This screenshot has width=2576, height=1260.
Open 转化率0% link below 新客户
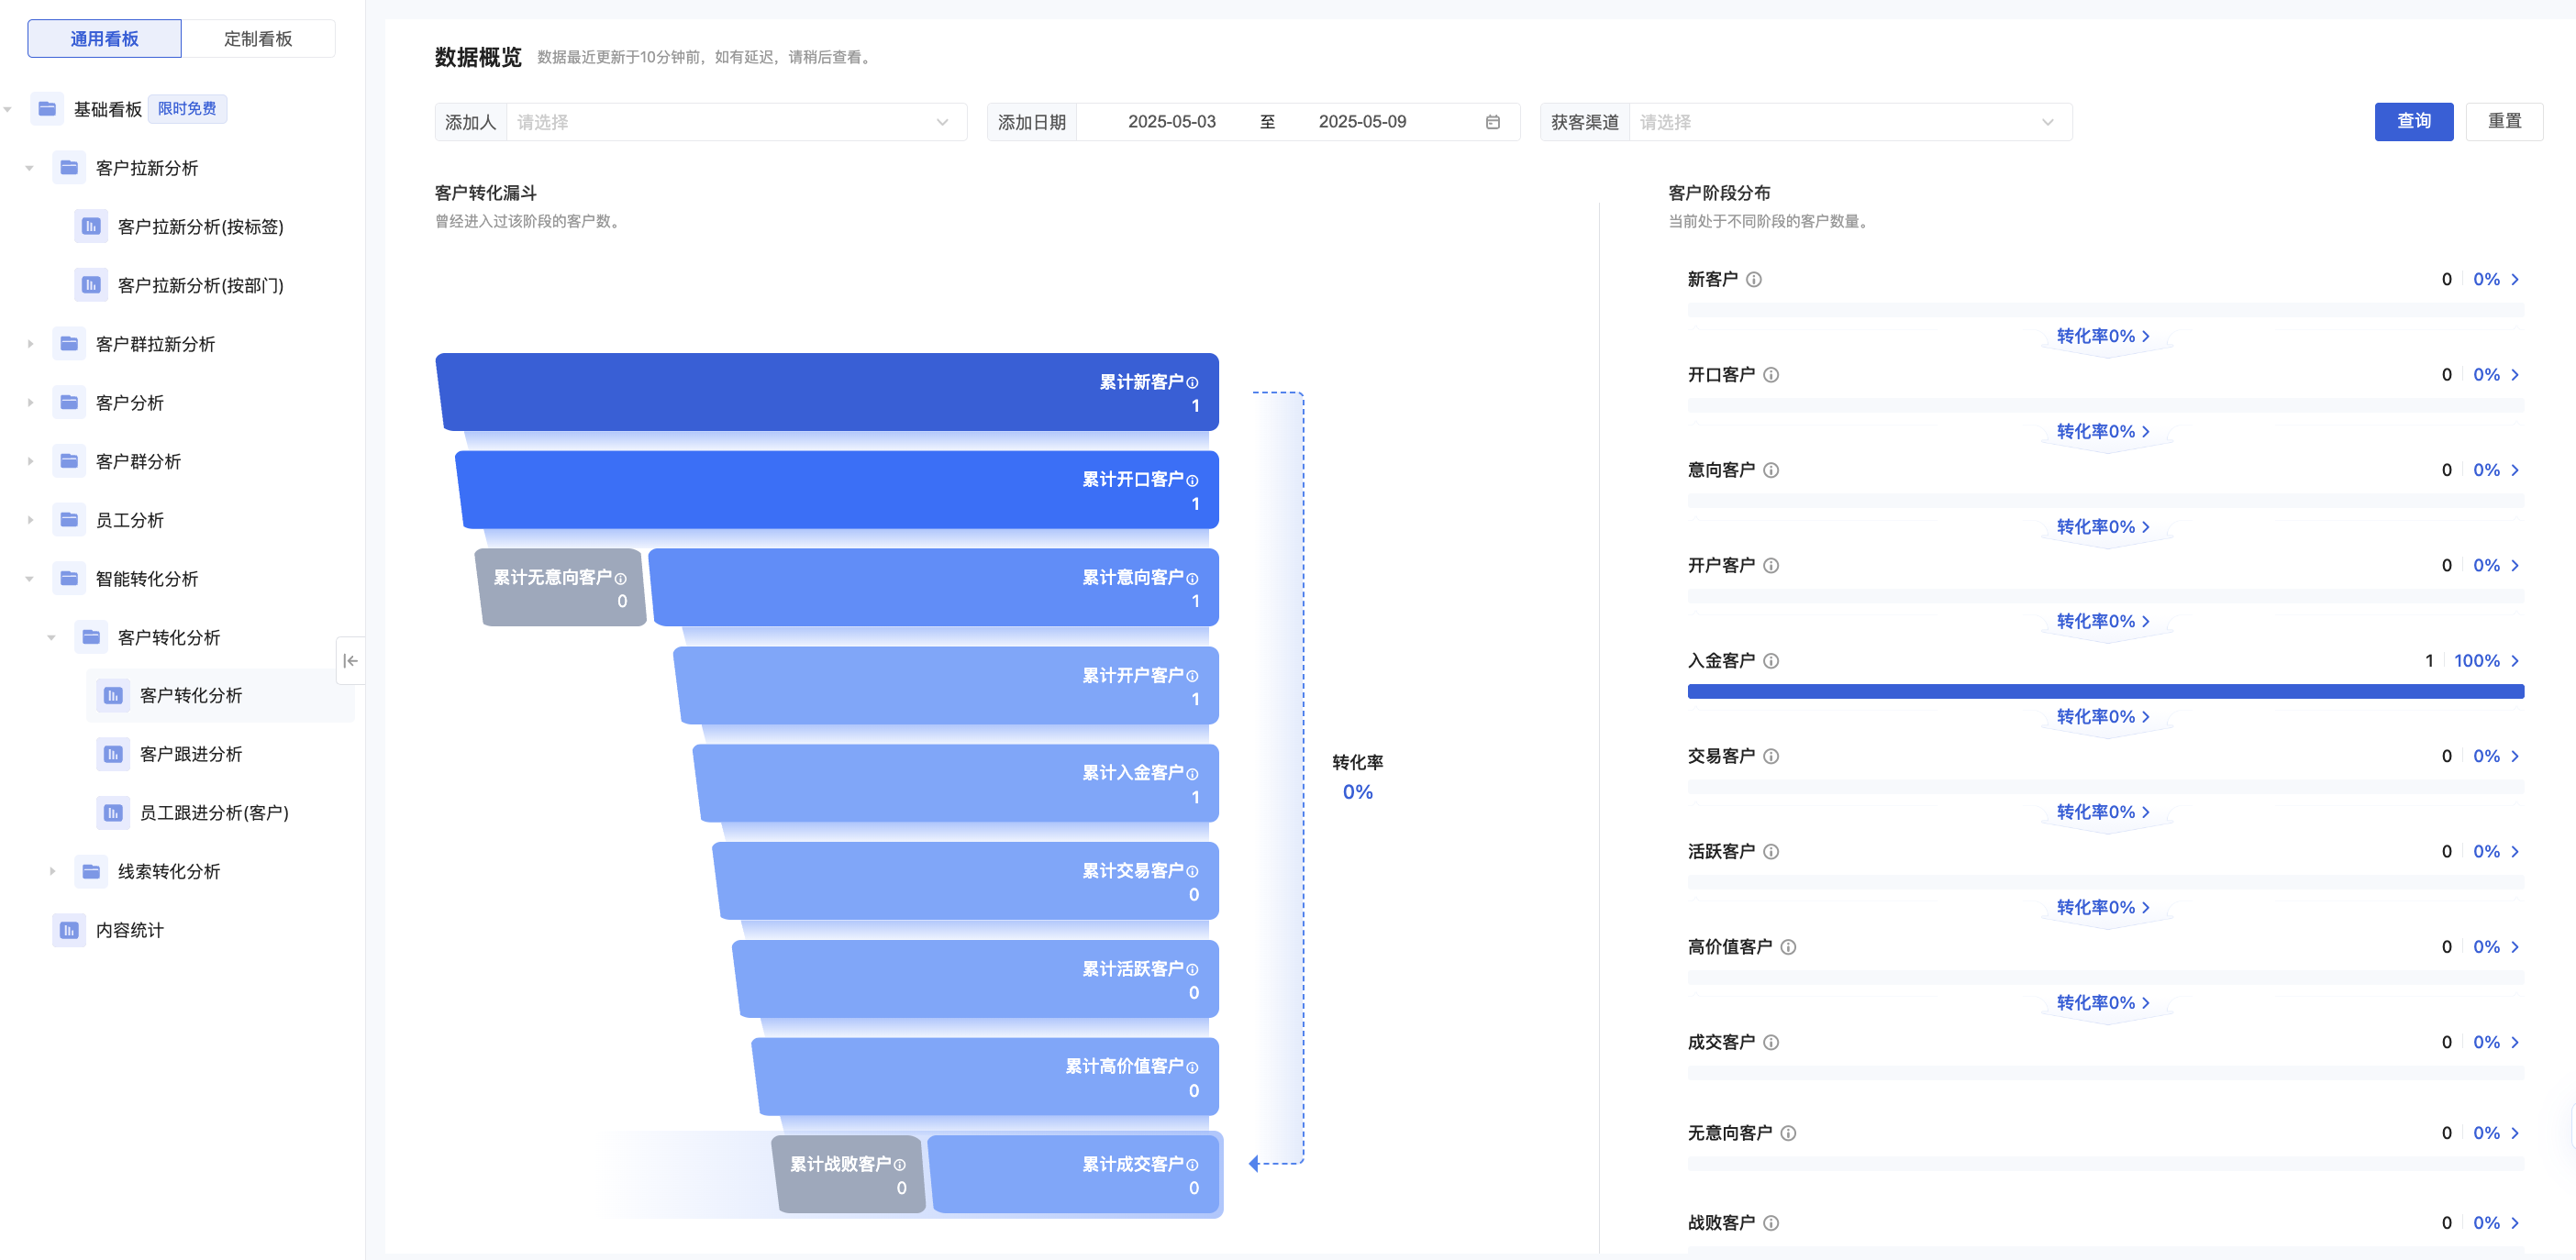pyautogui.click(x=2103, y=337)
